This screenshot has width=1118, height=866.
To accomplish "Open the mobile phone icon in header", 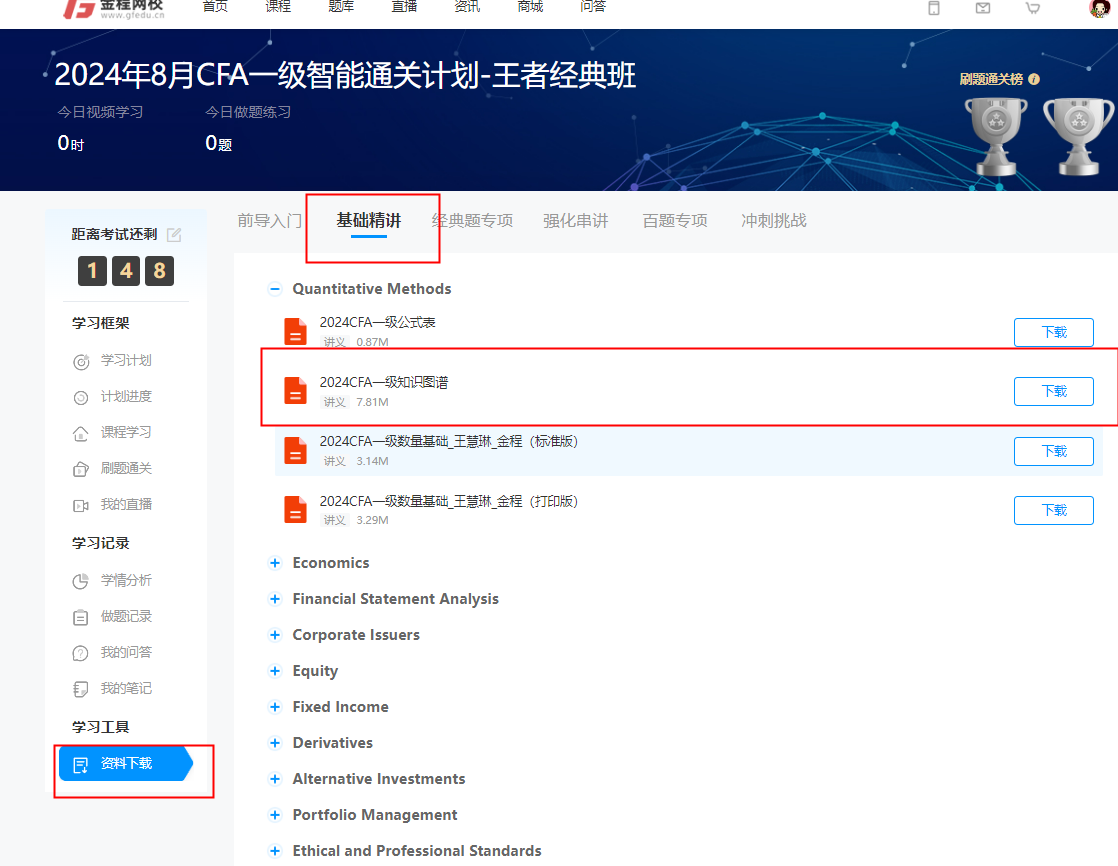I will click(x=934, y=8).
